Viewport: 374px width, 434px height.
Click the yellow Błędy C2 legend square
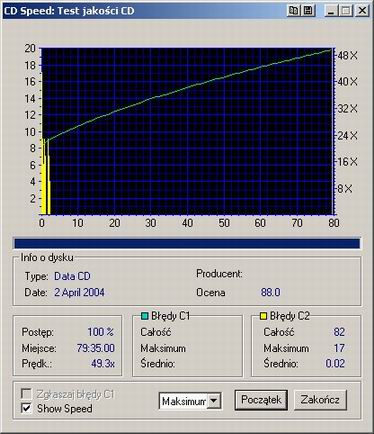coord(263,316)
